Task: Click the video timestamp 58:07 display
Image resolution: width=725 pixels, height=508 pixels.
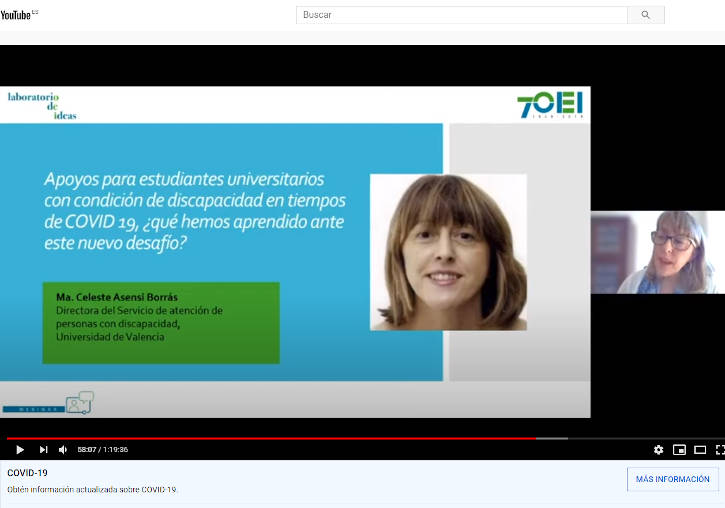Action: [103, 450]
